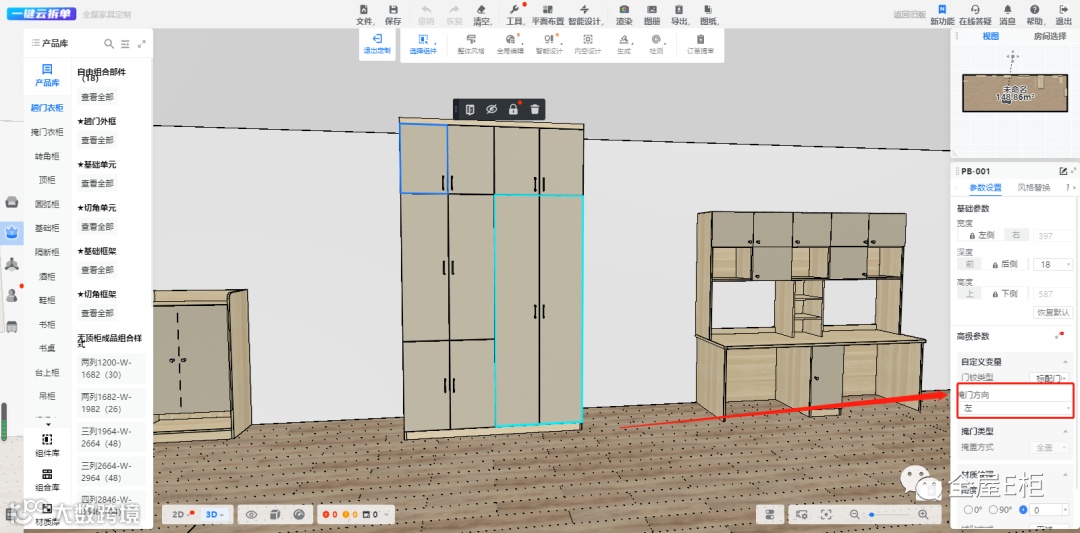Screen dimensions: 1080x533
Task: View all under ★趟门外框
Action: tap(97, 140)
